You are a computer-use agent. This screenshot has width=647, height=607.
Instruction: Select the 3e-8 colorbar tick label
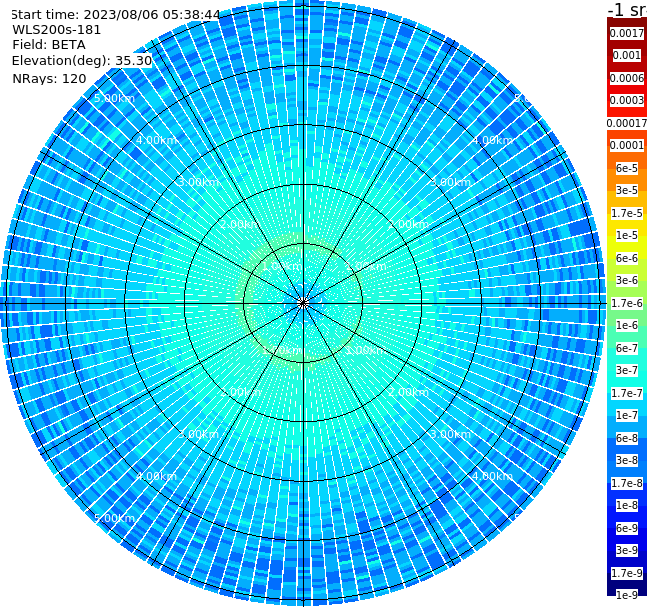(627, 460)
